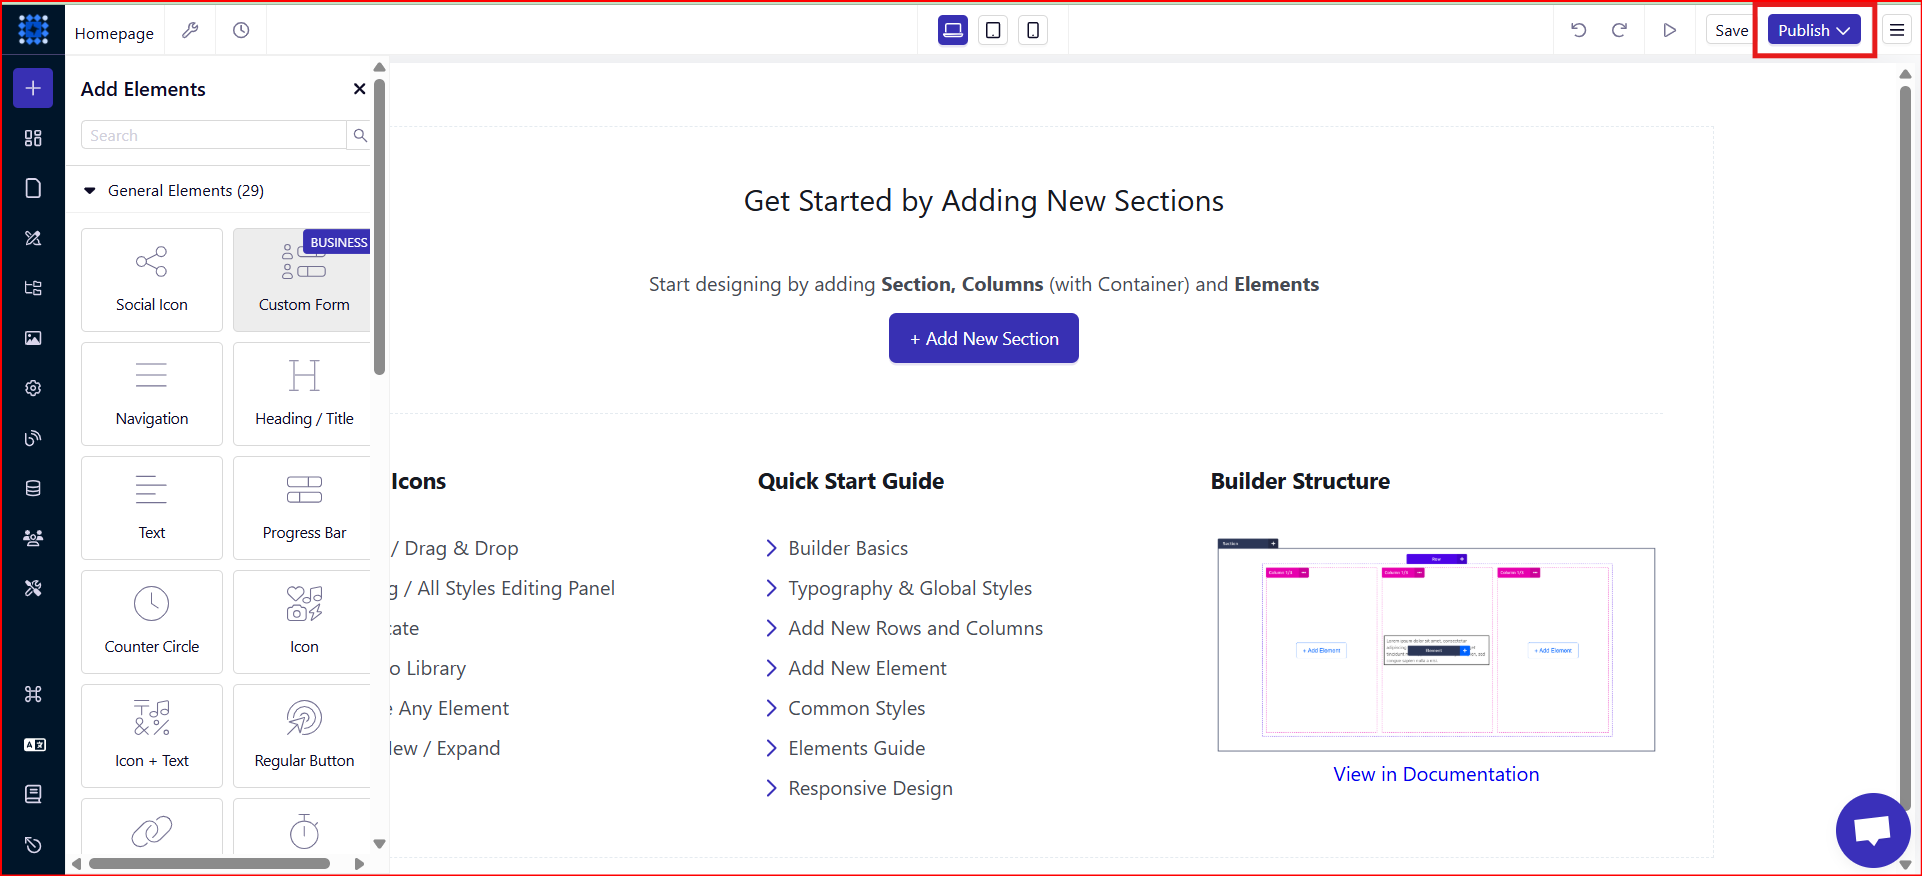1922x876 pixels.
Task: Click the plus Add Elements sidebar icon
Action: pyautogui.click(x=33, y=88)
